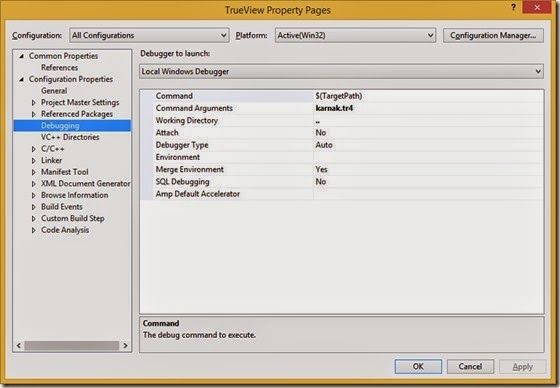Image resolution: width=560 pixels, height=388 pixels.
Task: Select General under Configuration Properties
Action: coord(54,91)
